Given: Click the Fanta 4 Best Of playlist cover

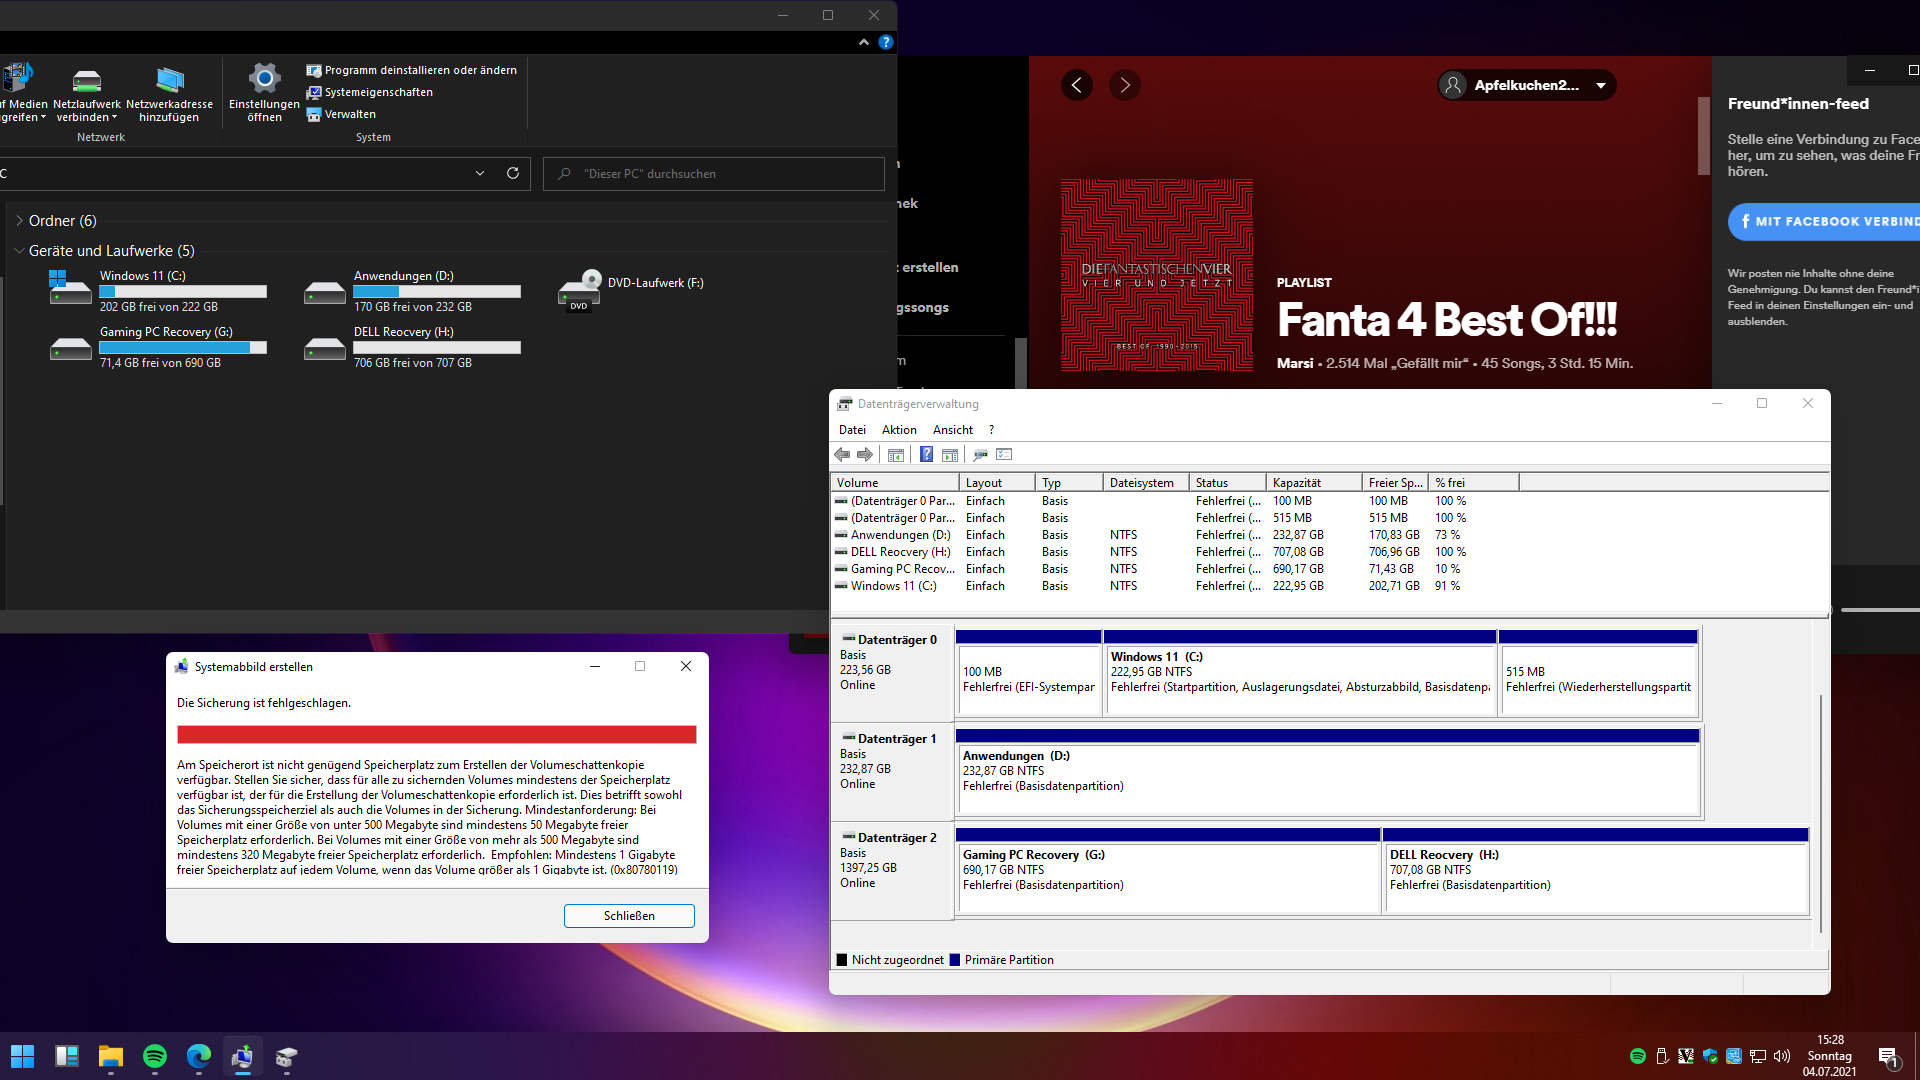Looking at the screenshot, I should [1157, 275].
